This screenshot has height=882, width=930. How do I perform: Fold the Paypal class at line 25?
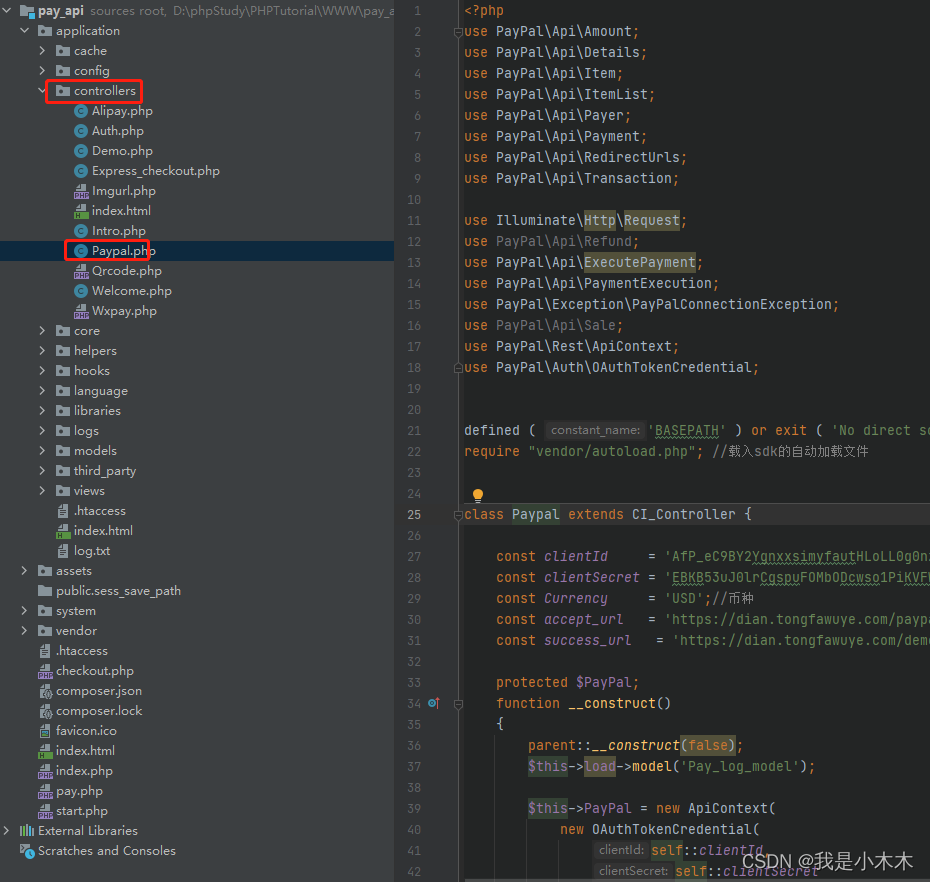coord(458,515)
